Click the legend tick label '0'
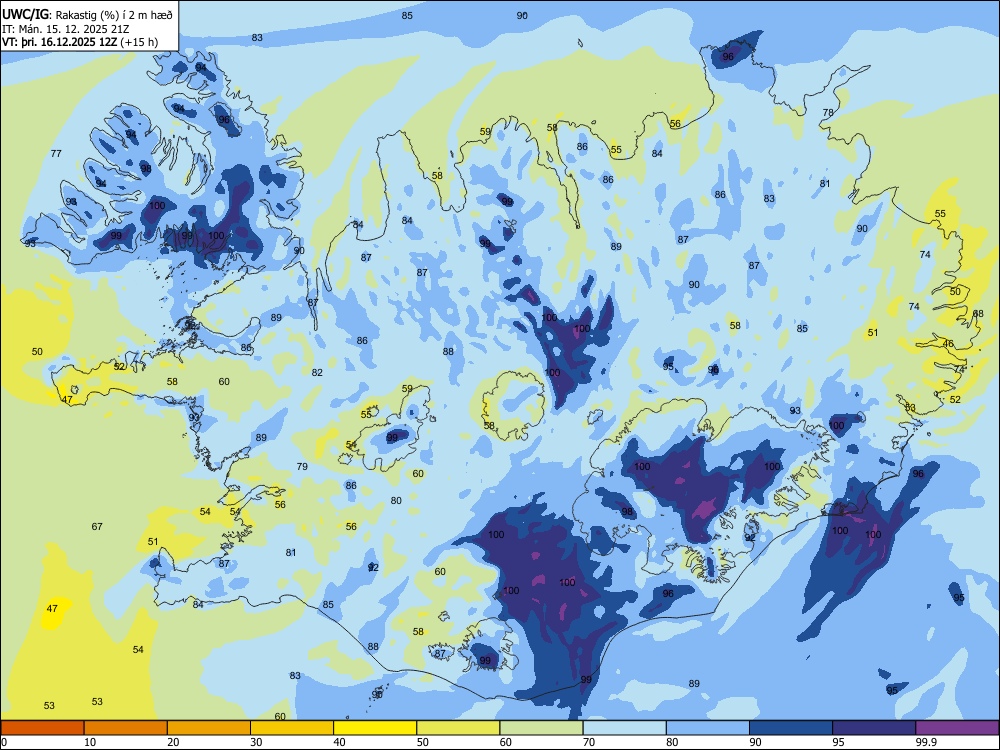Screen dimensions: 1000x750 pos(4,742)
